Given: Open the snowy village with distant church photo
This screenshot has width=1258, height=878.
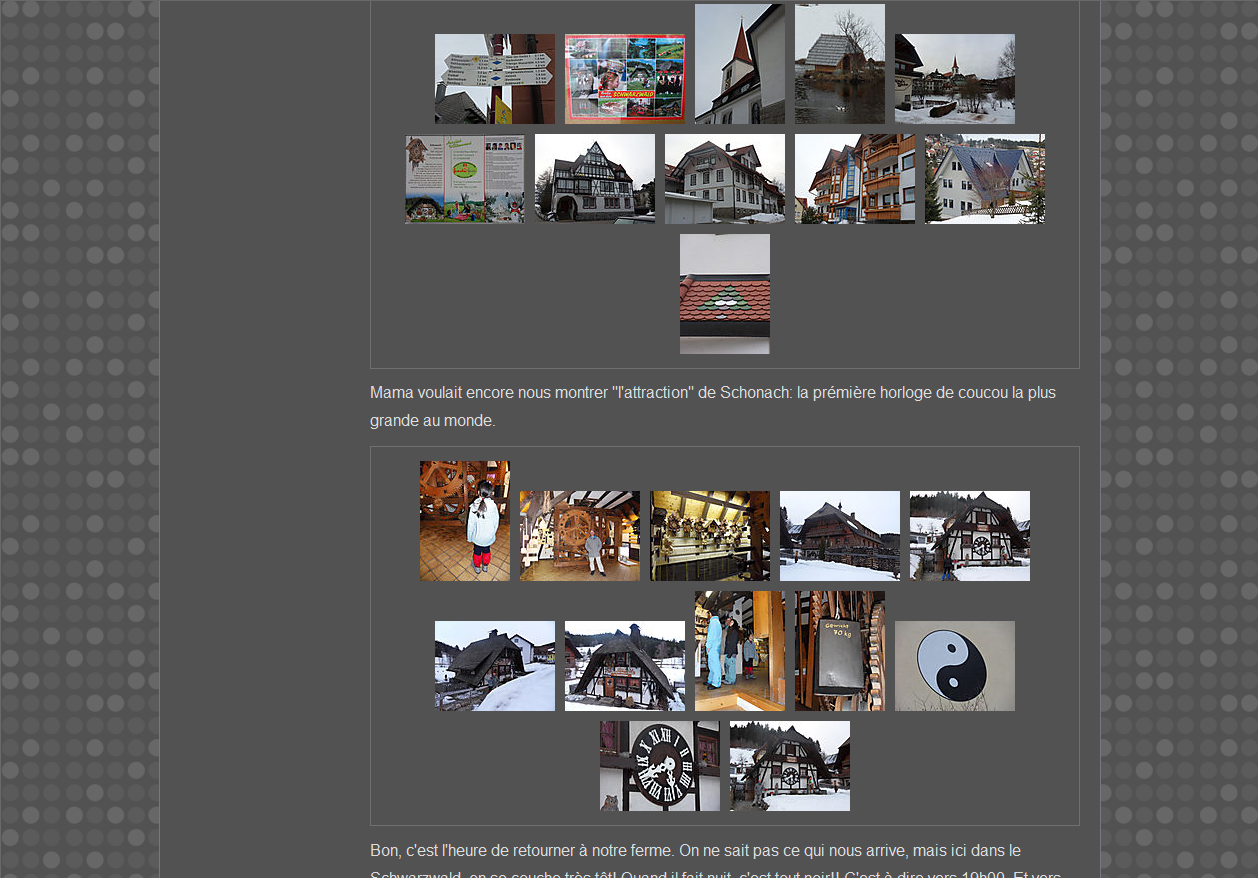Looking at the screenshot, I should pyautogui.click(x=954, y=79).
